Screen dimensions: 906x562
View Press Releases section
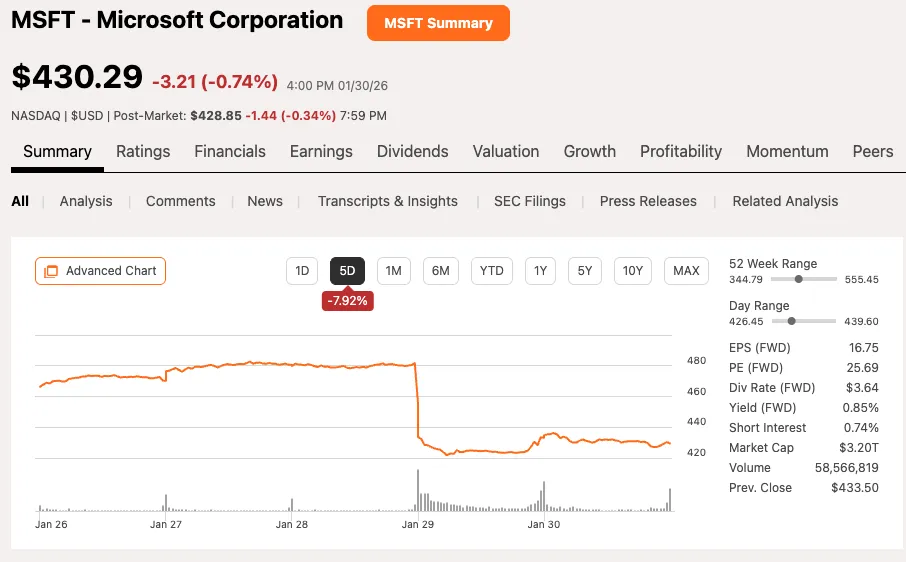648,201
